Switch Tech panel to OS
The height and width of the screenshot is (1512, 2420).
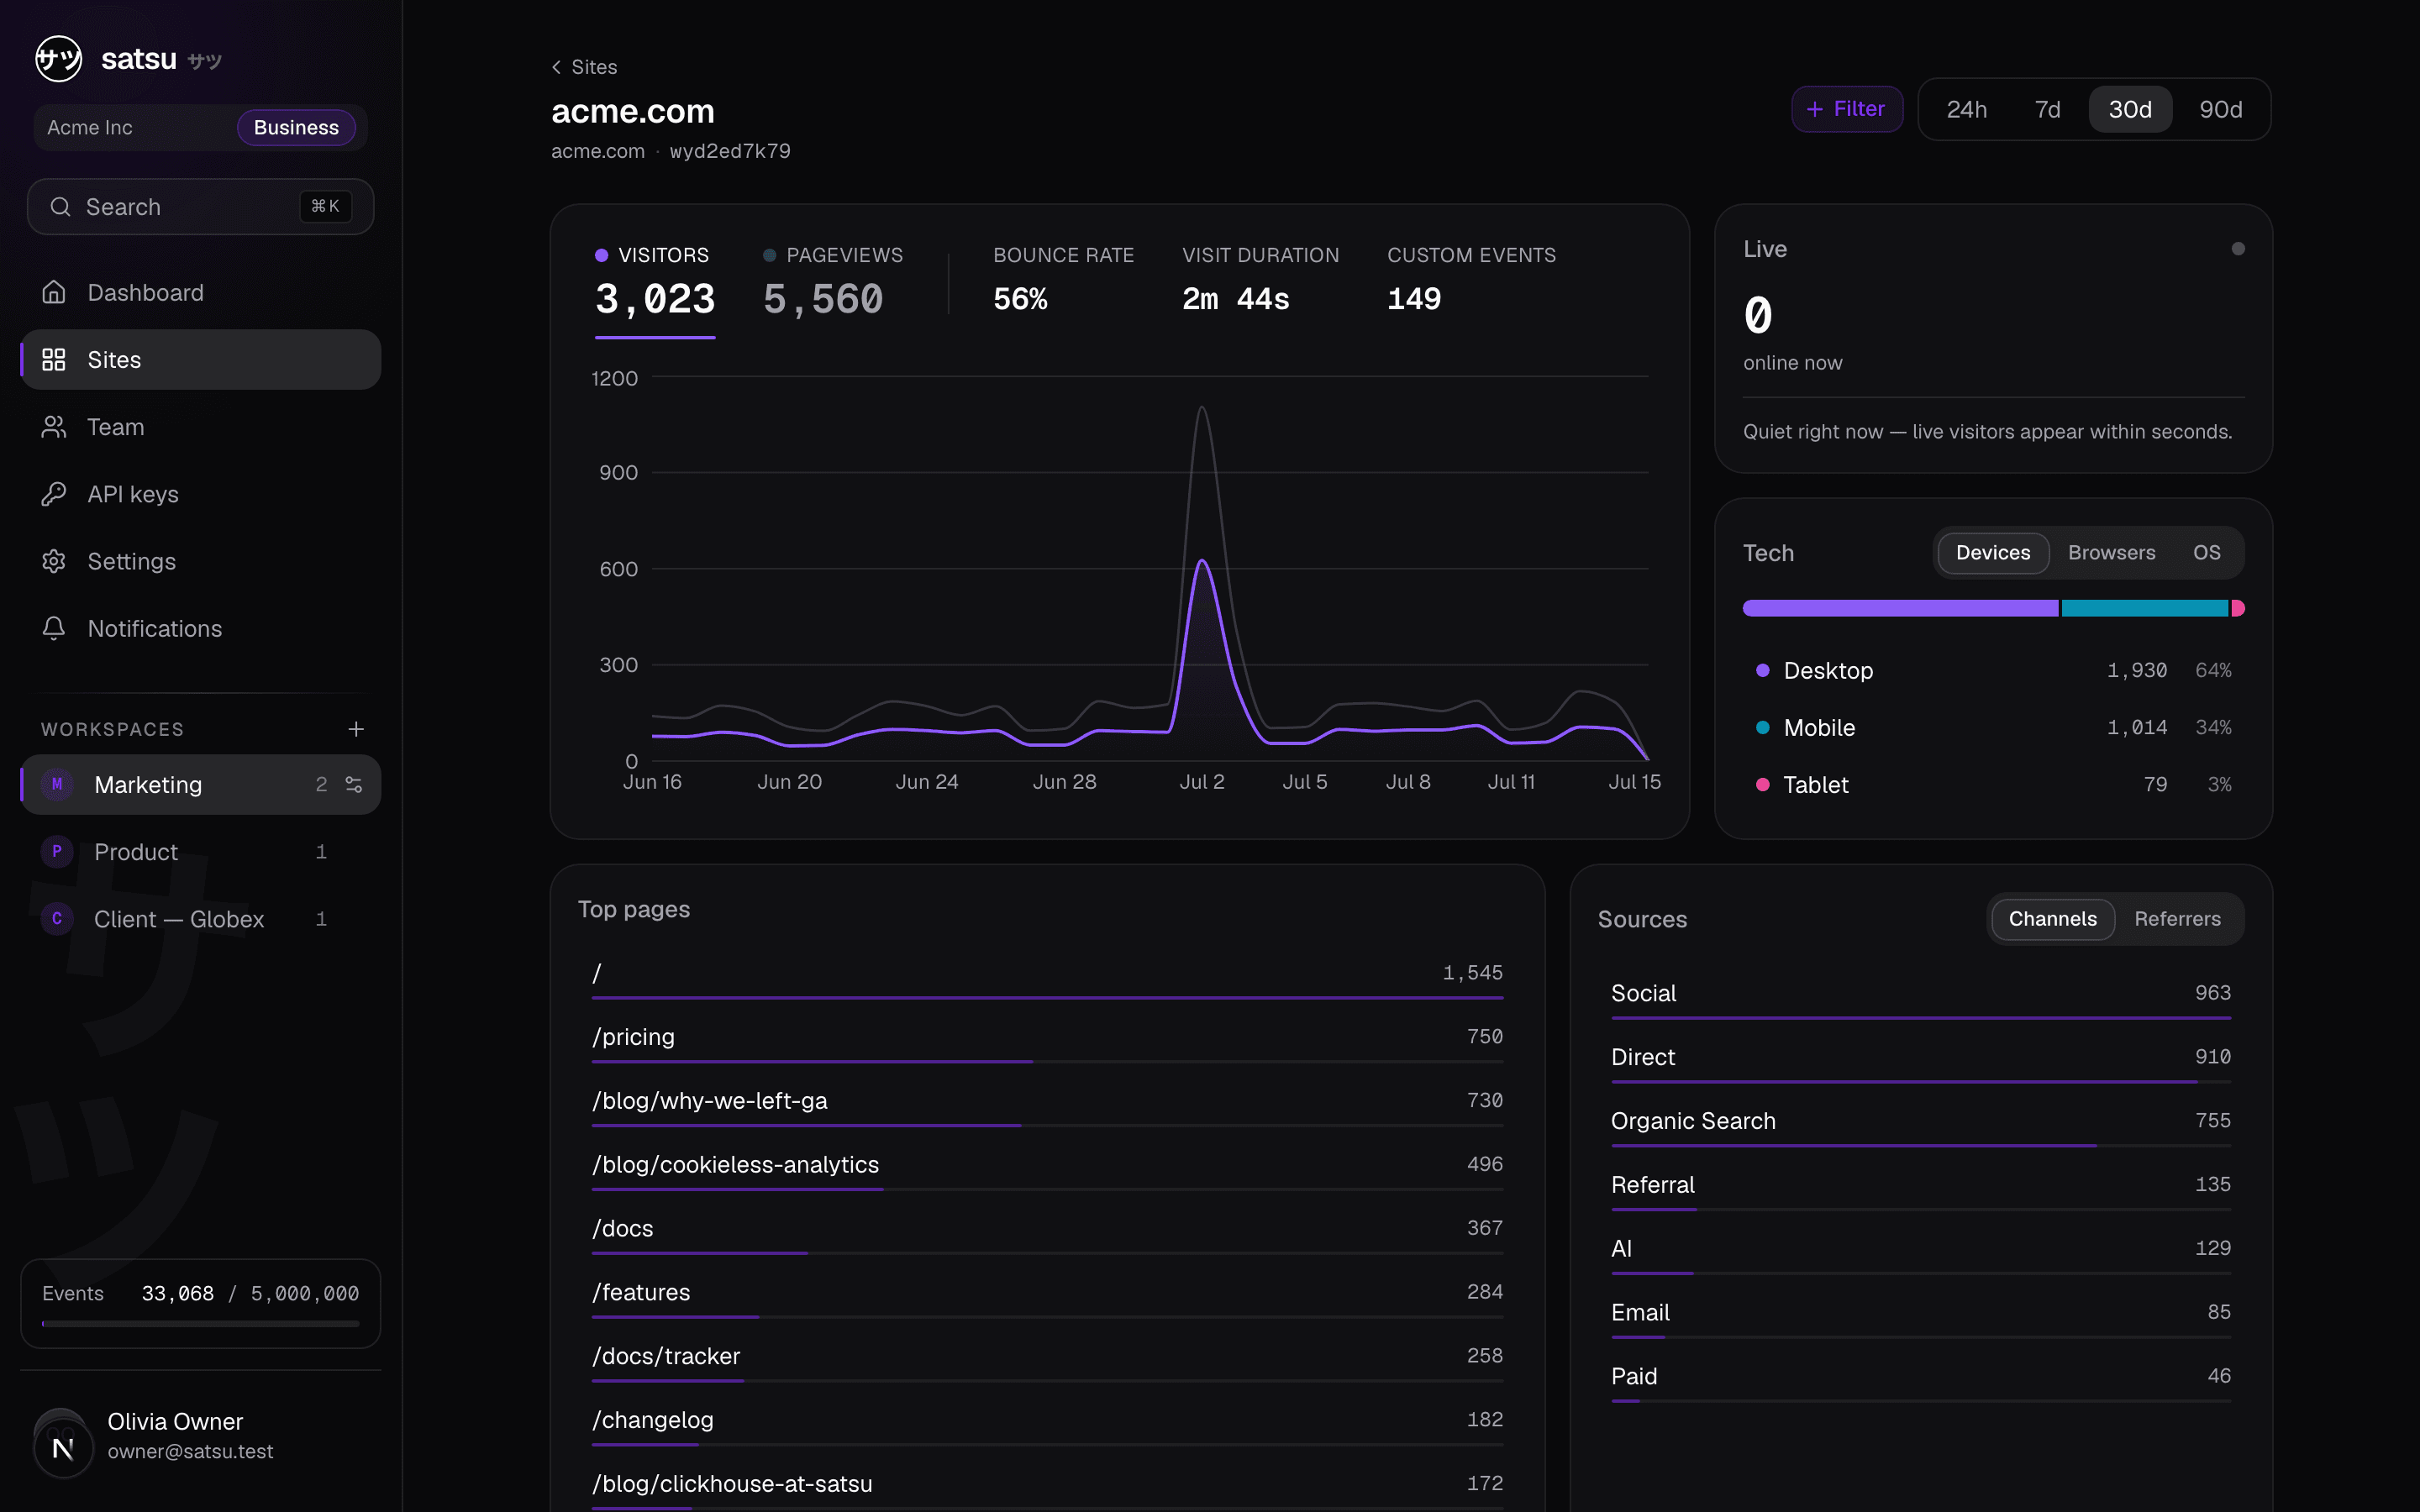click(2206, 553)
